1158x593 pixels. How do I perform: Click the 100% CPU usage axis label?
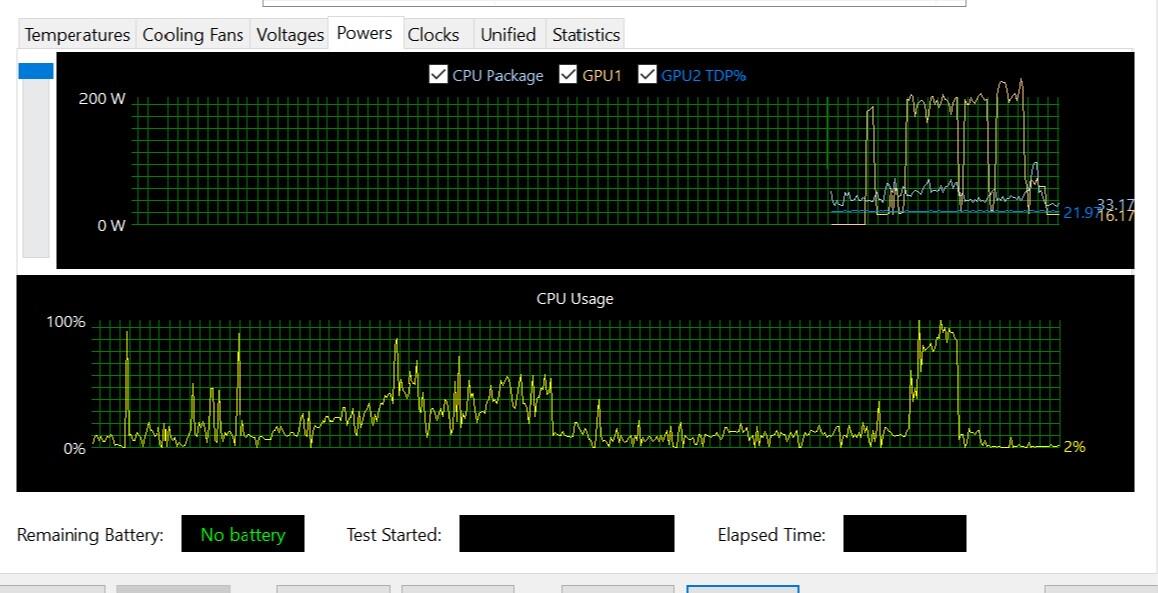tap(66, 322)
